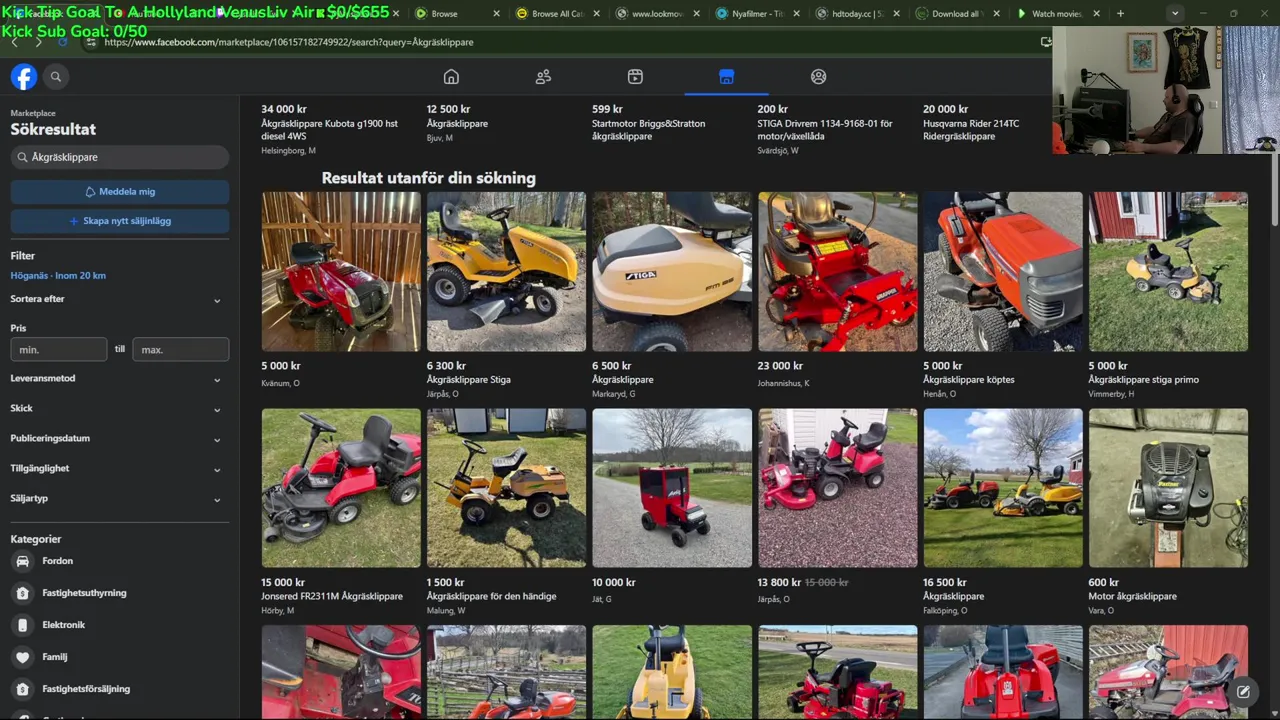The height and width of the screenshot is (720, 1280).
Task: Open the Familj category link
Action: coord(54,657)
